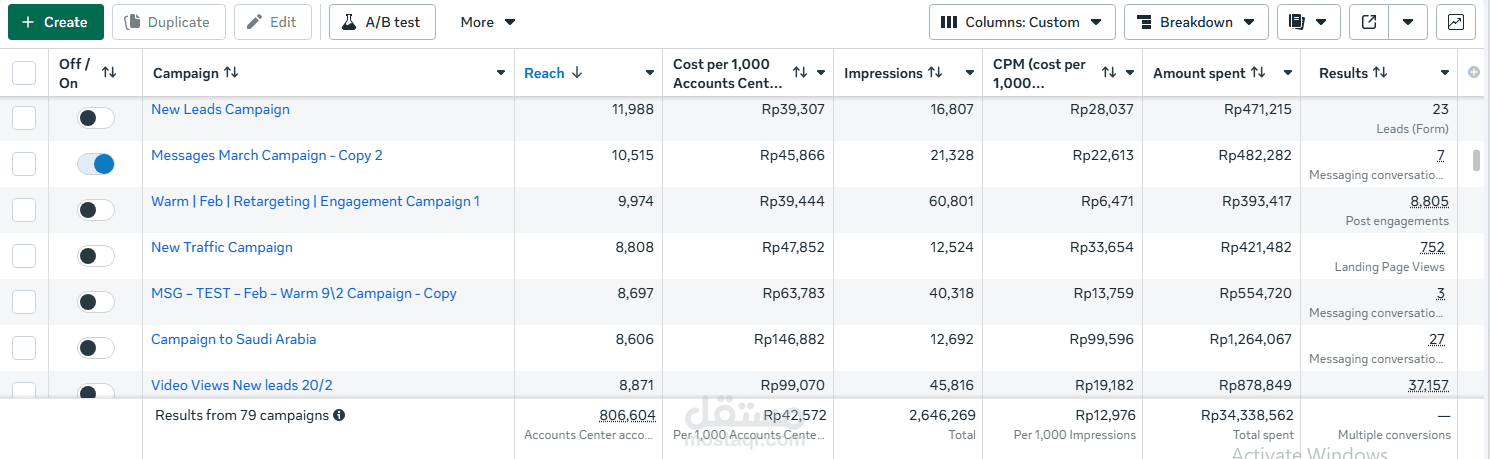Screen dimensions: 1490x459
Task: Click the A/B test button
Action: pos(382,22)
